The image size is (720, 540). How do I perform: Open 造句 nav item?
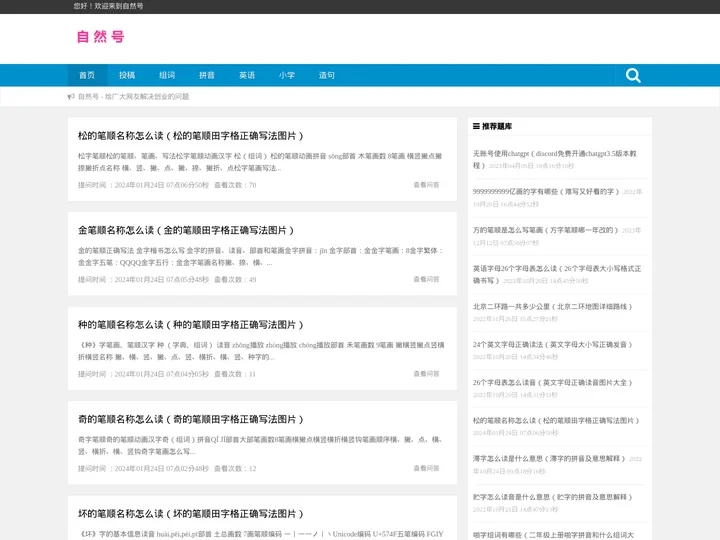point(326,75)
